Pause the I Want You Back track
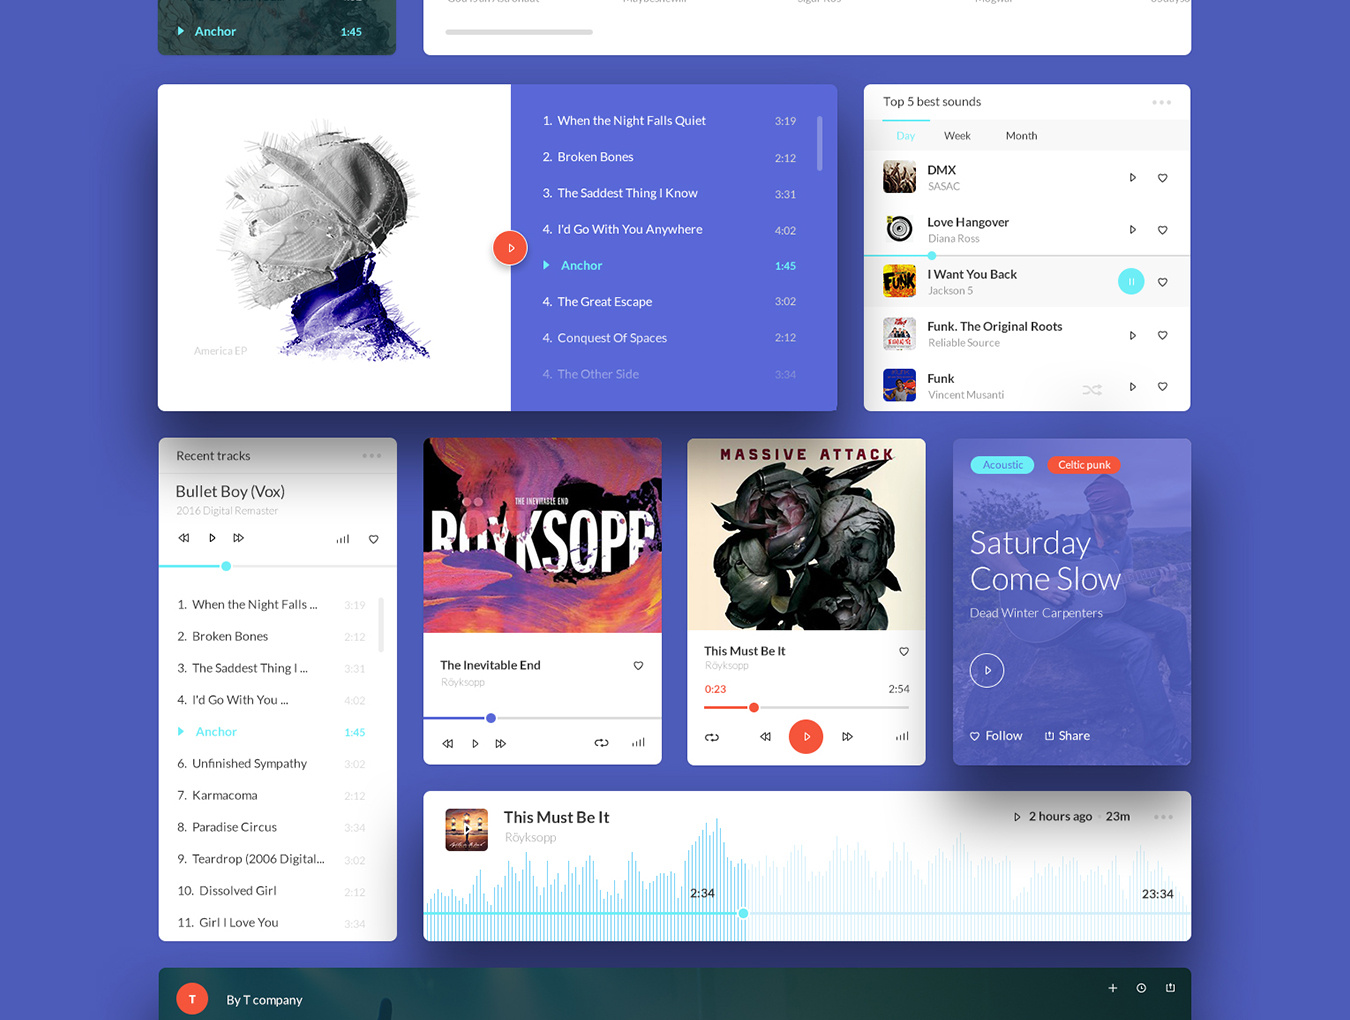 (x=1130, y=282)
